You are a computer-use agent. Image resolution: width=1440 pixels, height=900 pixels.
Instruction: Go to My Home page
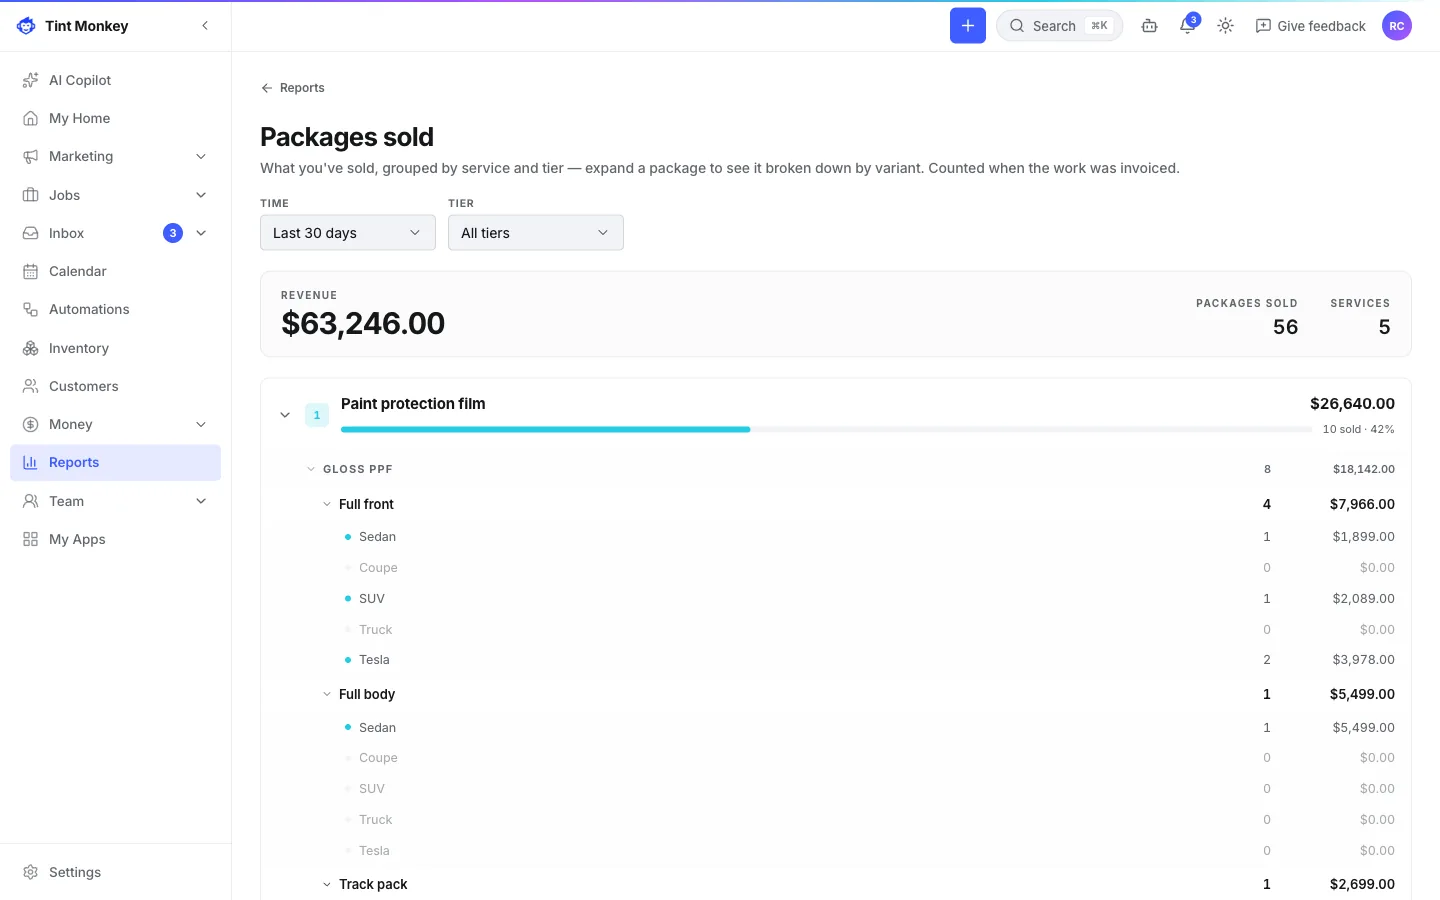115,118
